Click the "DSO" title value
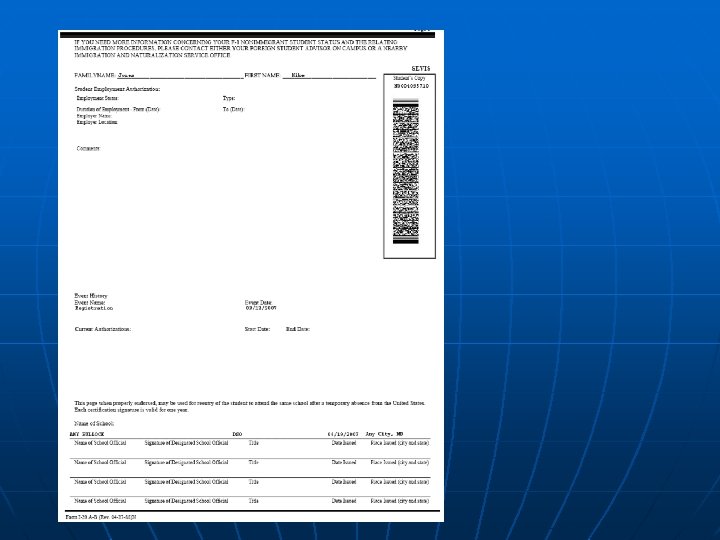This screenshot has width=720, height=540. (x=237, y=434)
